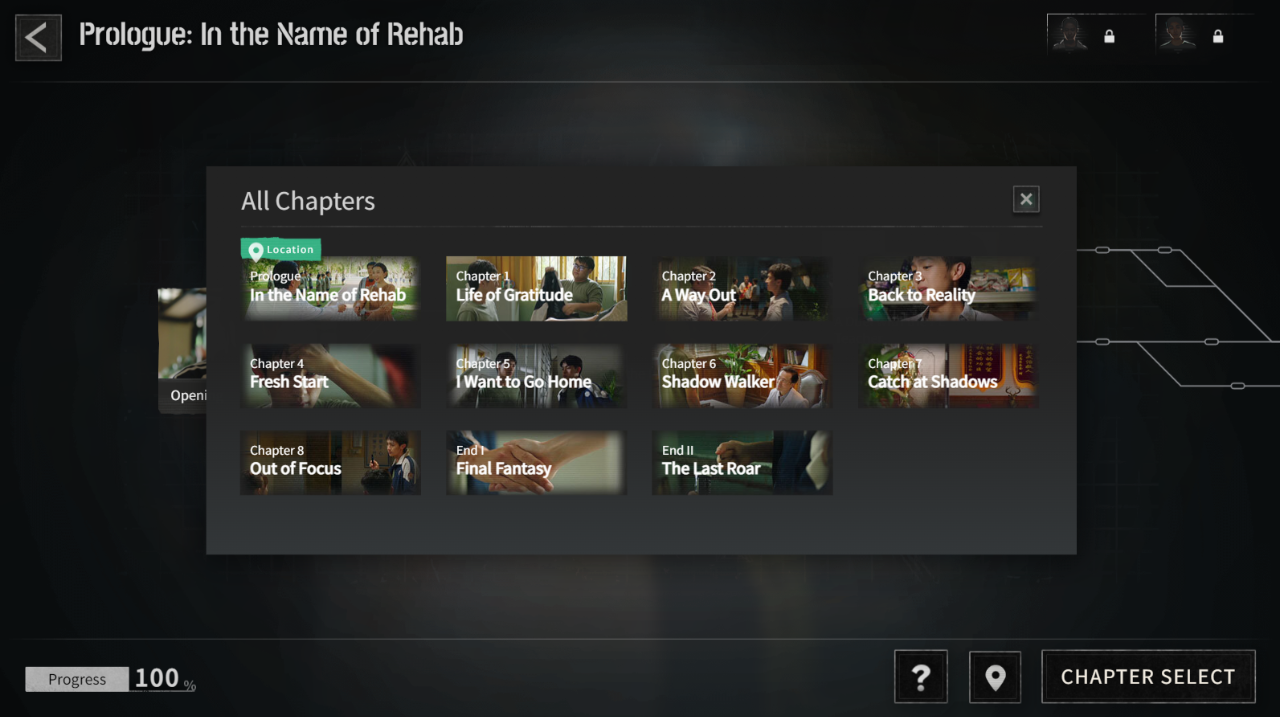The width and height of the screenshot is (1280, 717).
Task: Open Chapter 3 Back to Reality
Action: click(x=948, y=288)
